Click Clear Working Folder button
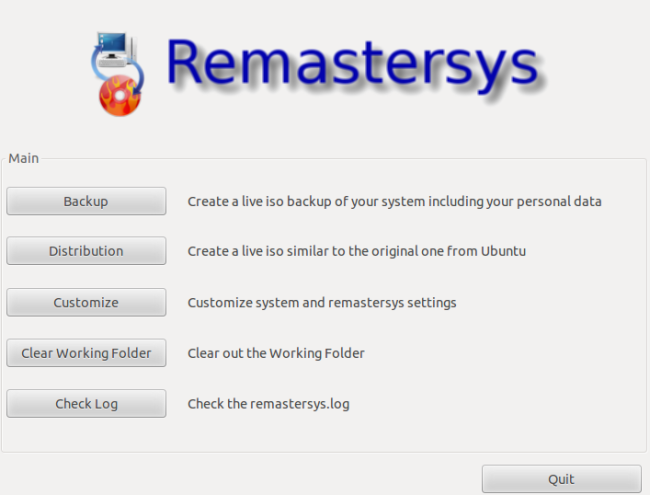This screenshot has height=495, width=650. pos(86,353)
